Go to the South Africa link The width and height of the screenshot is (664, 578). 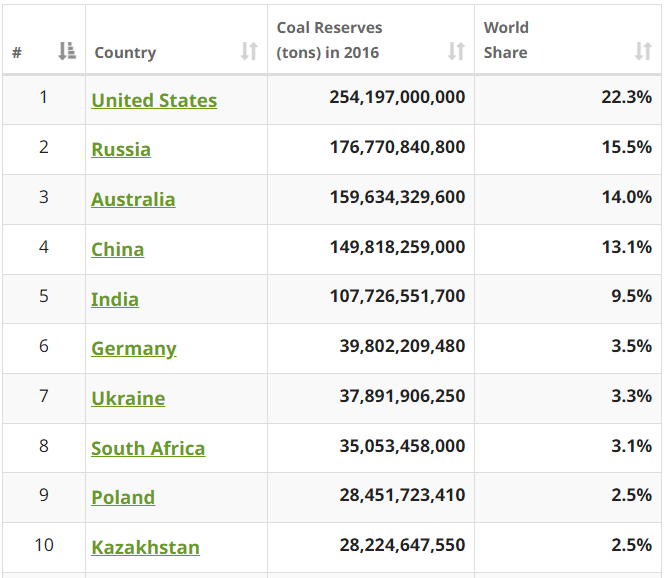pyautogui.click(x=148, y=448)
